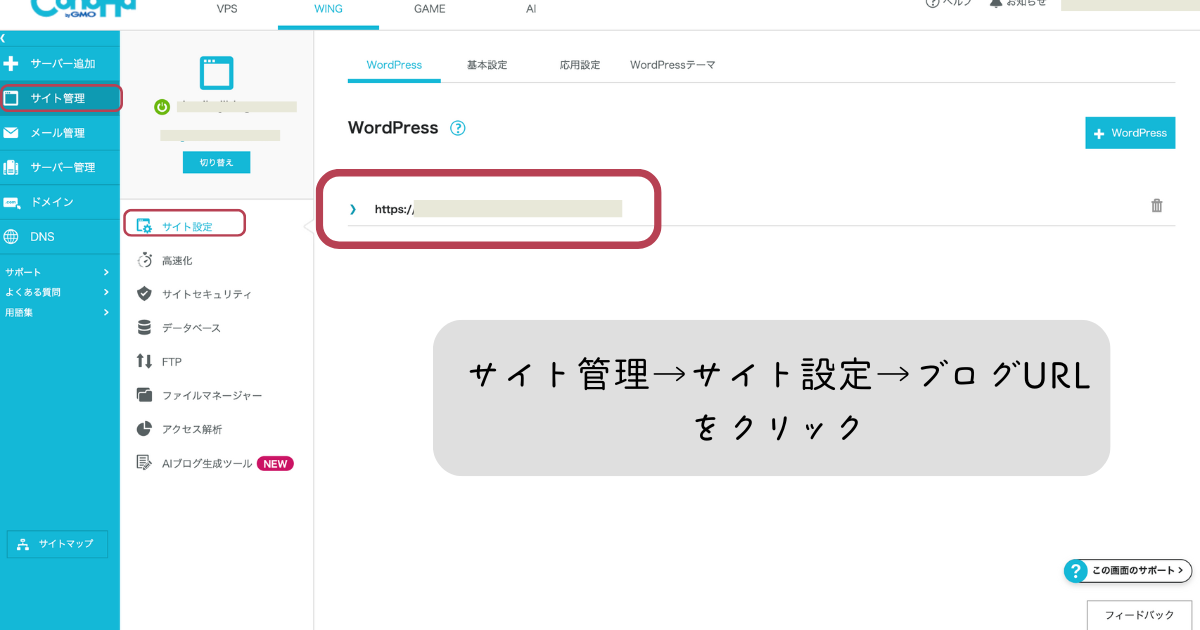Viewport: 1200px width, 630px height.
Task: Click the AIブログ生成ツール icon
Action: pyautogui.click(x=144, y=463)
